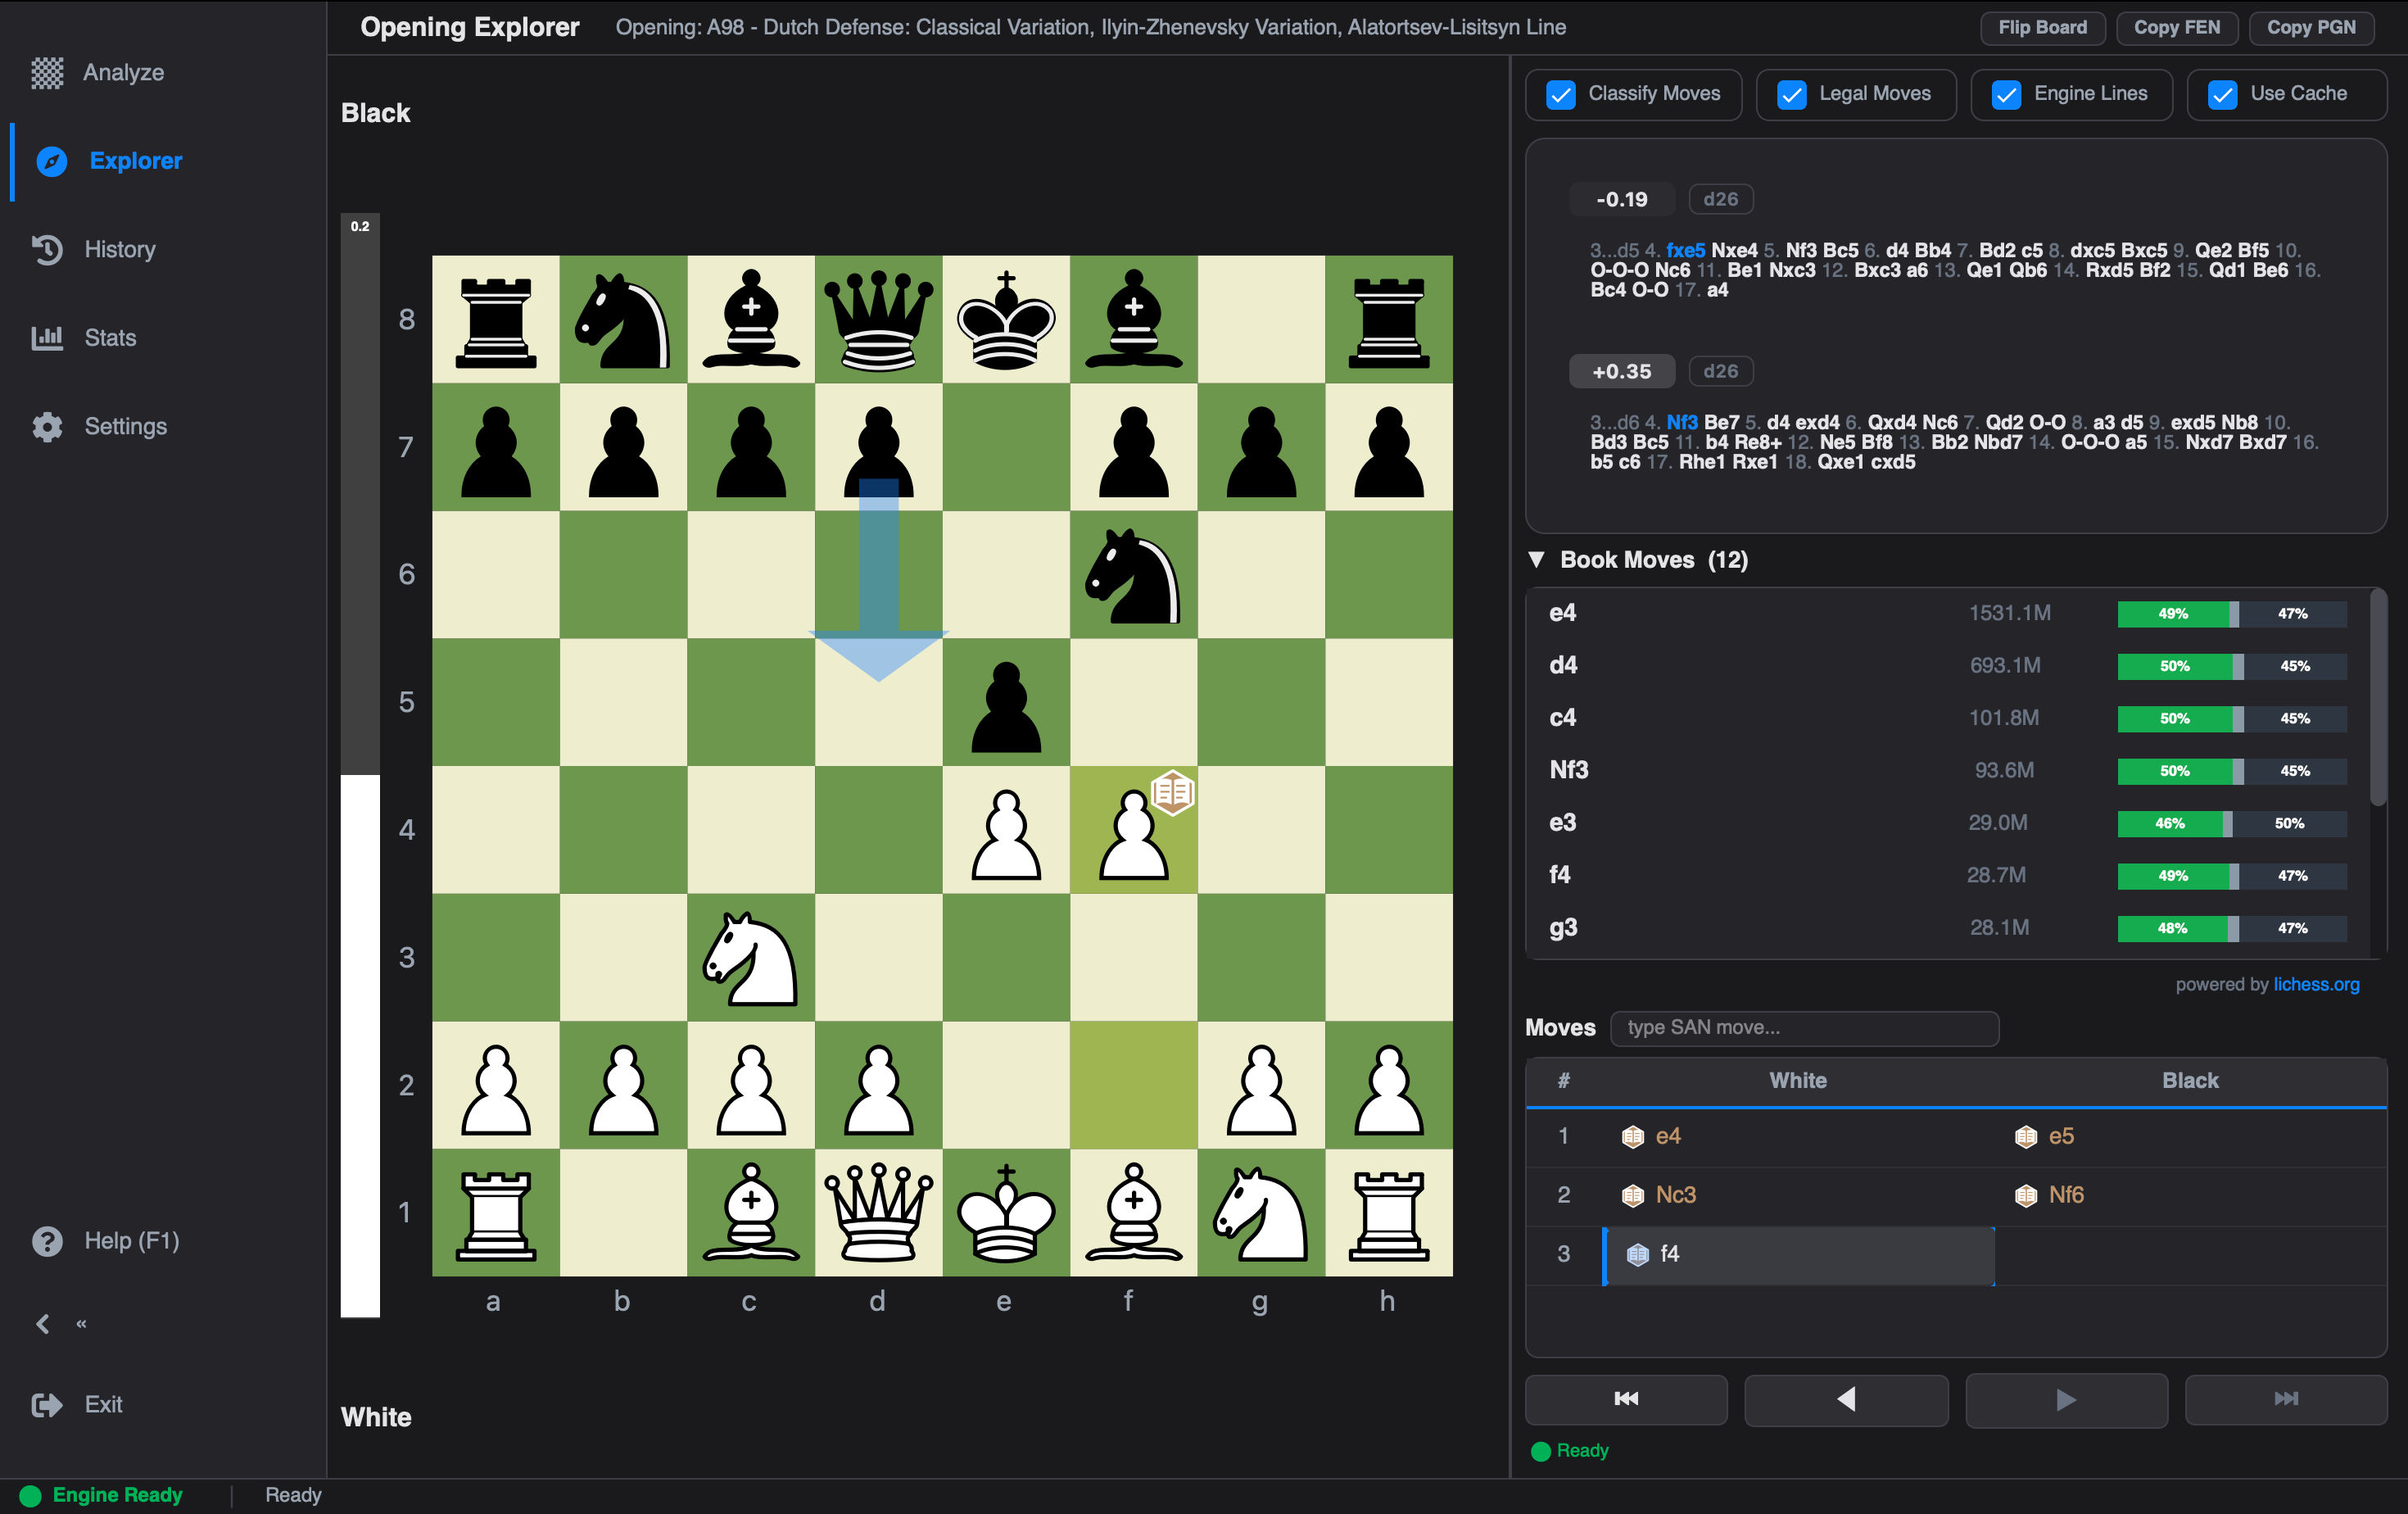Disable the Engine Lines checkbox
The width and height of the screenshot is (2408, 1514).
coord(2006,94)
